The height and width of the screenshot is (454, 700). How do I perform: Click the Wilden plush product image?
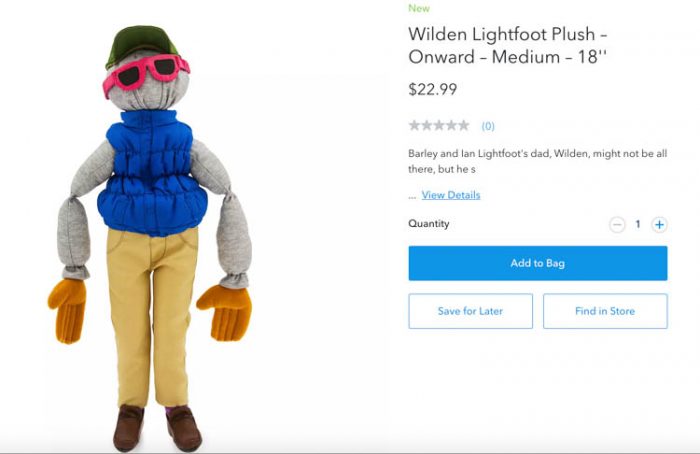click(150, 237)
